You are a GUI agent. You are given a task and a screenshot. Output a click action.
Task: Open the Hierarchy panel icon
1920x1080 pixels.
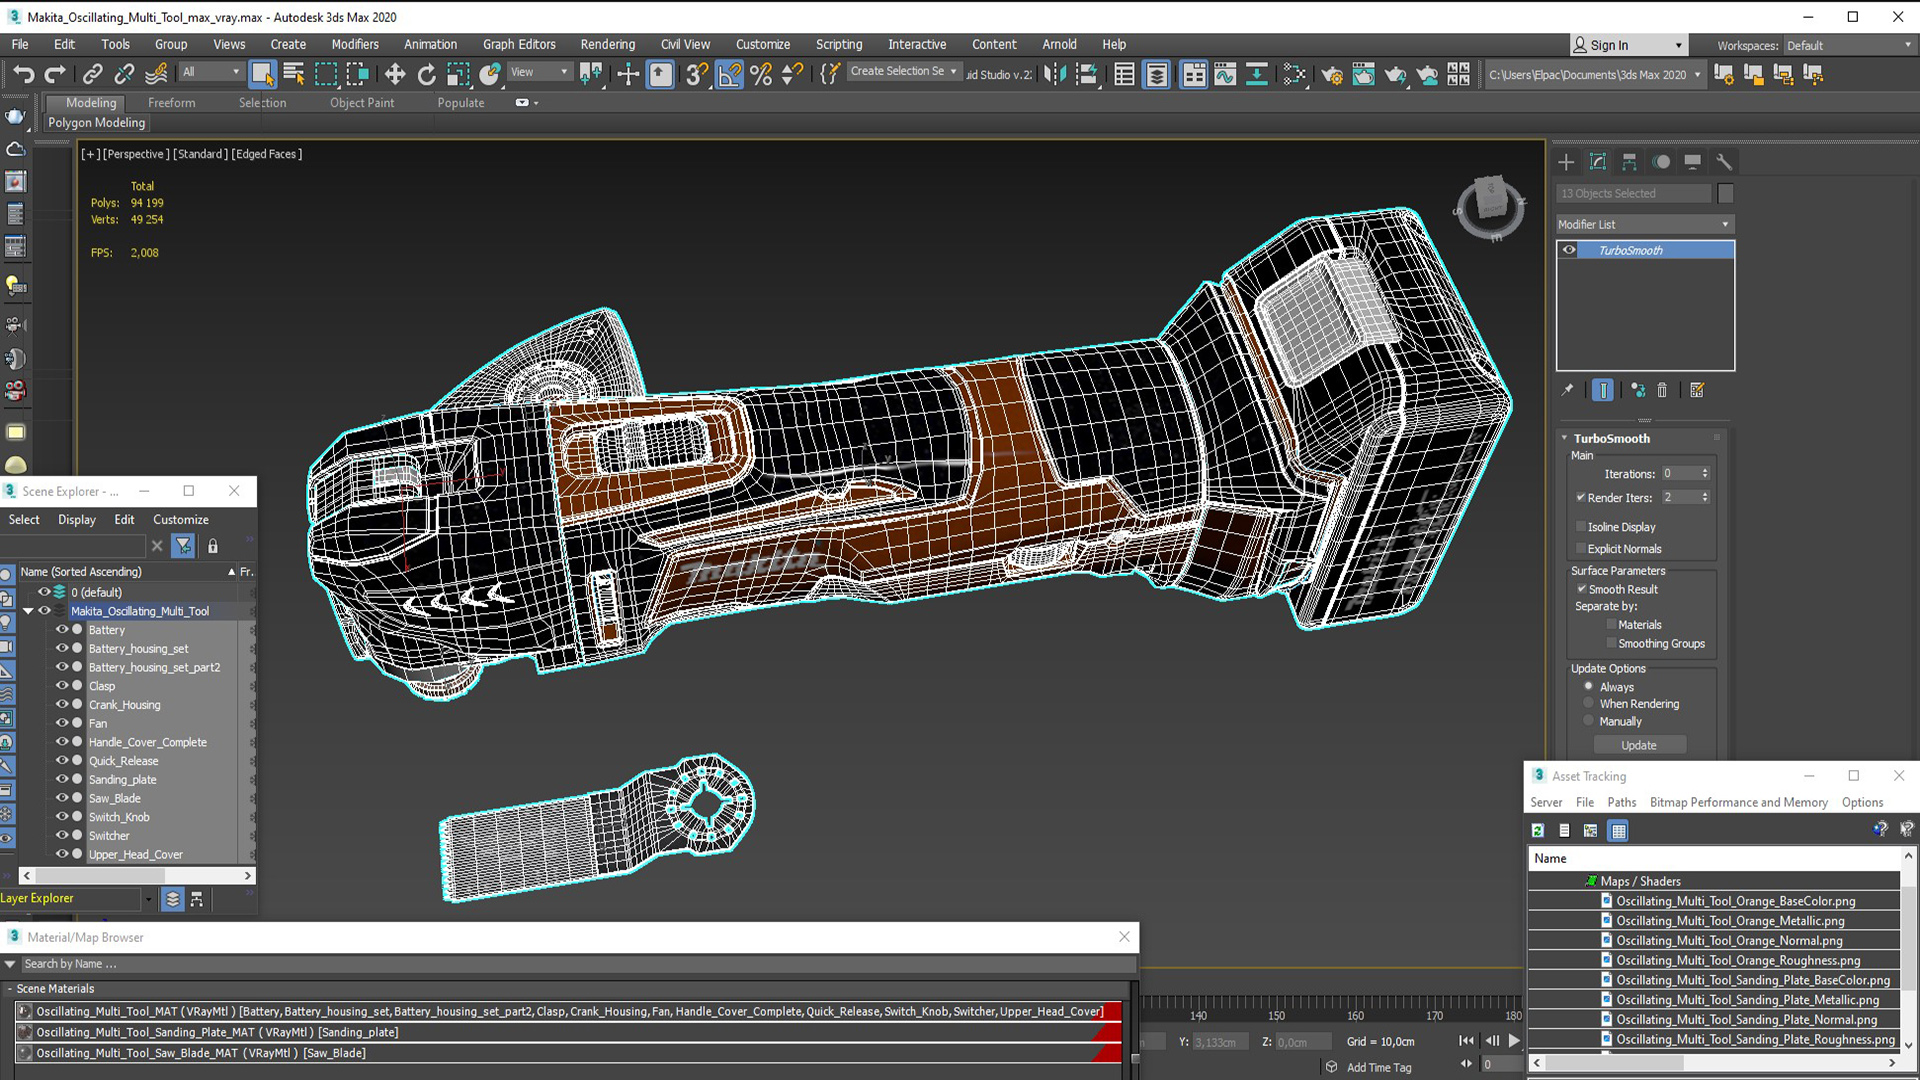point(1629,162)
